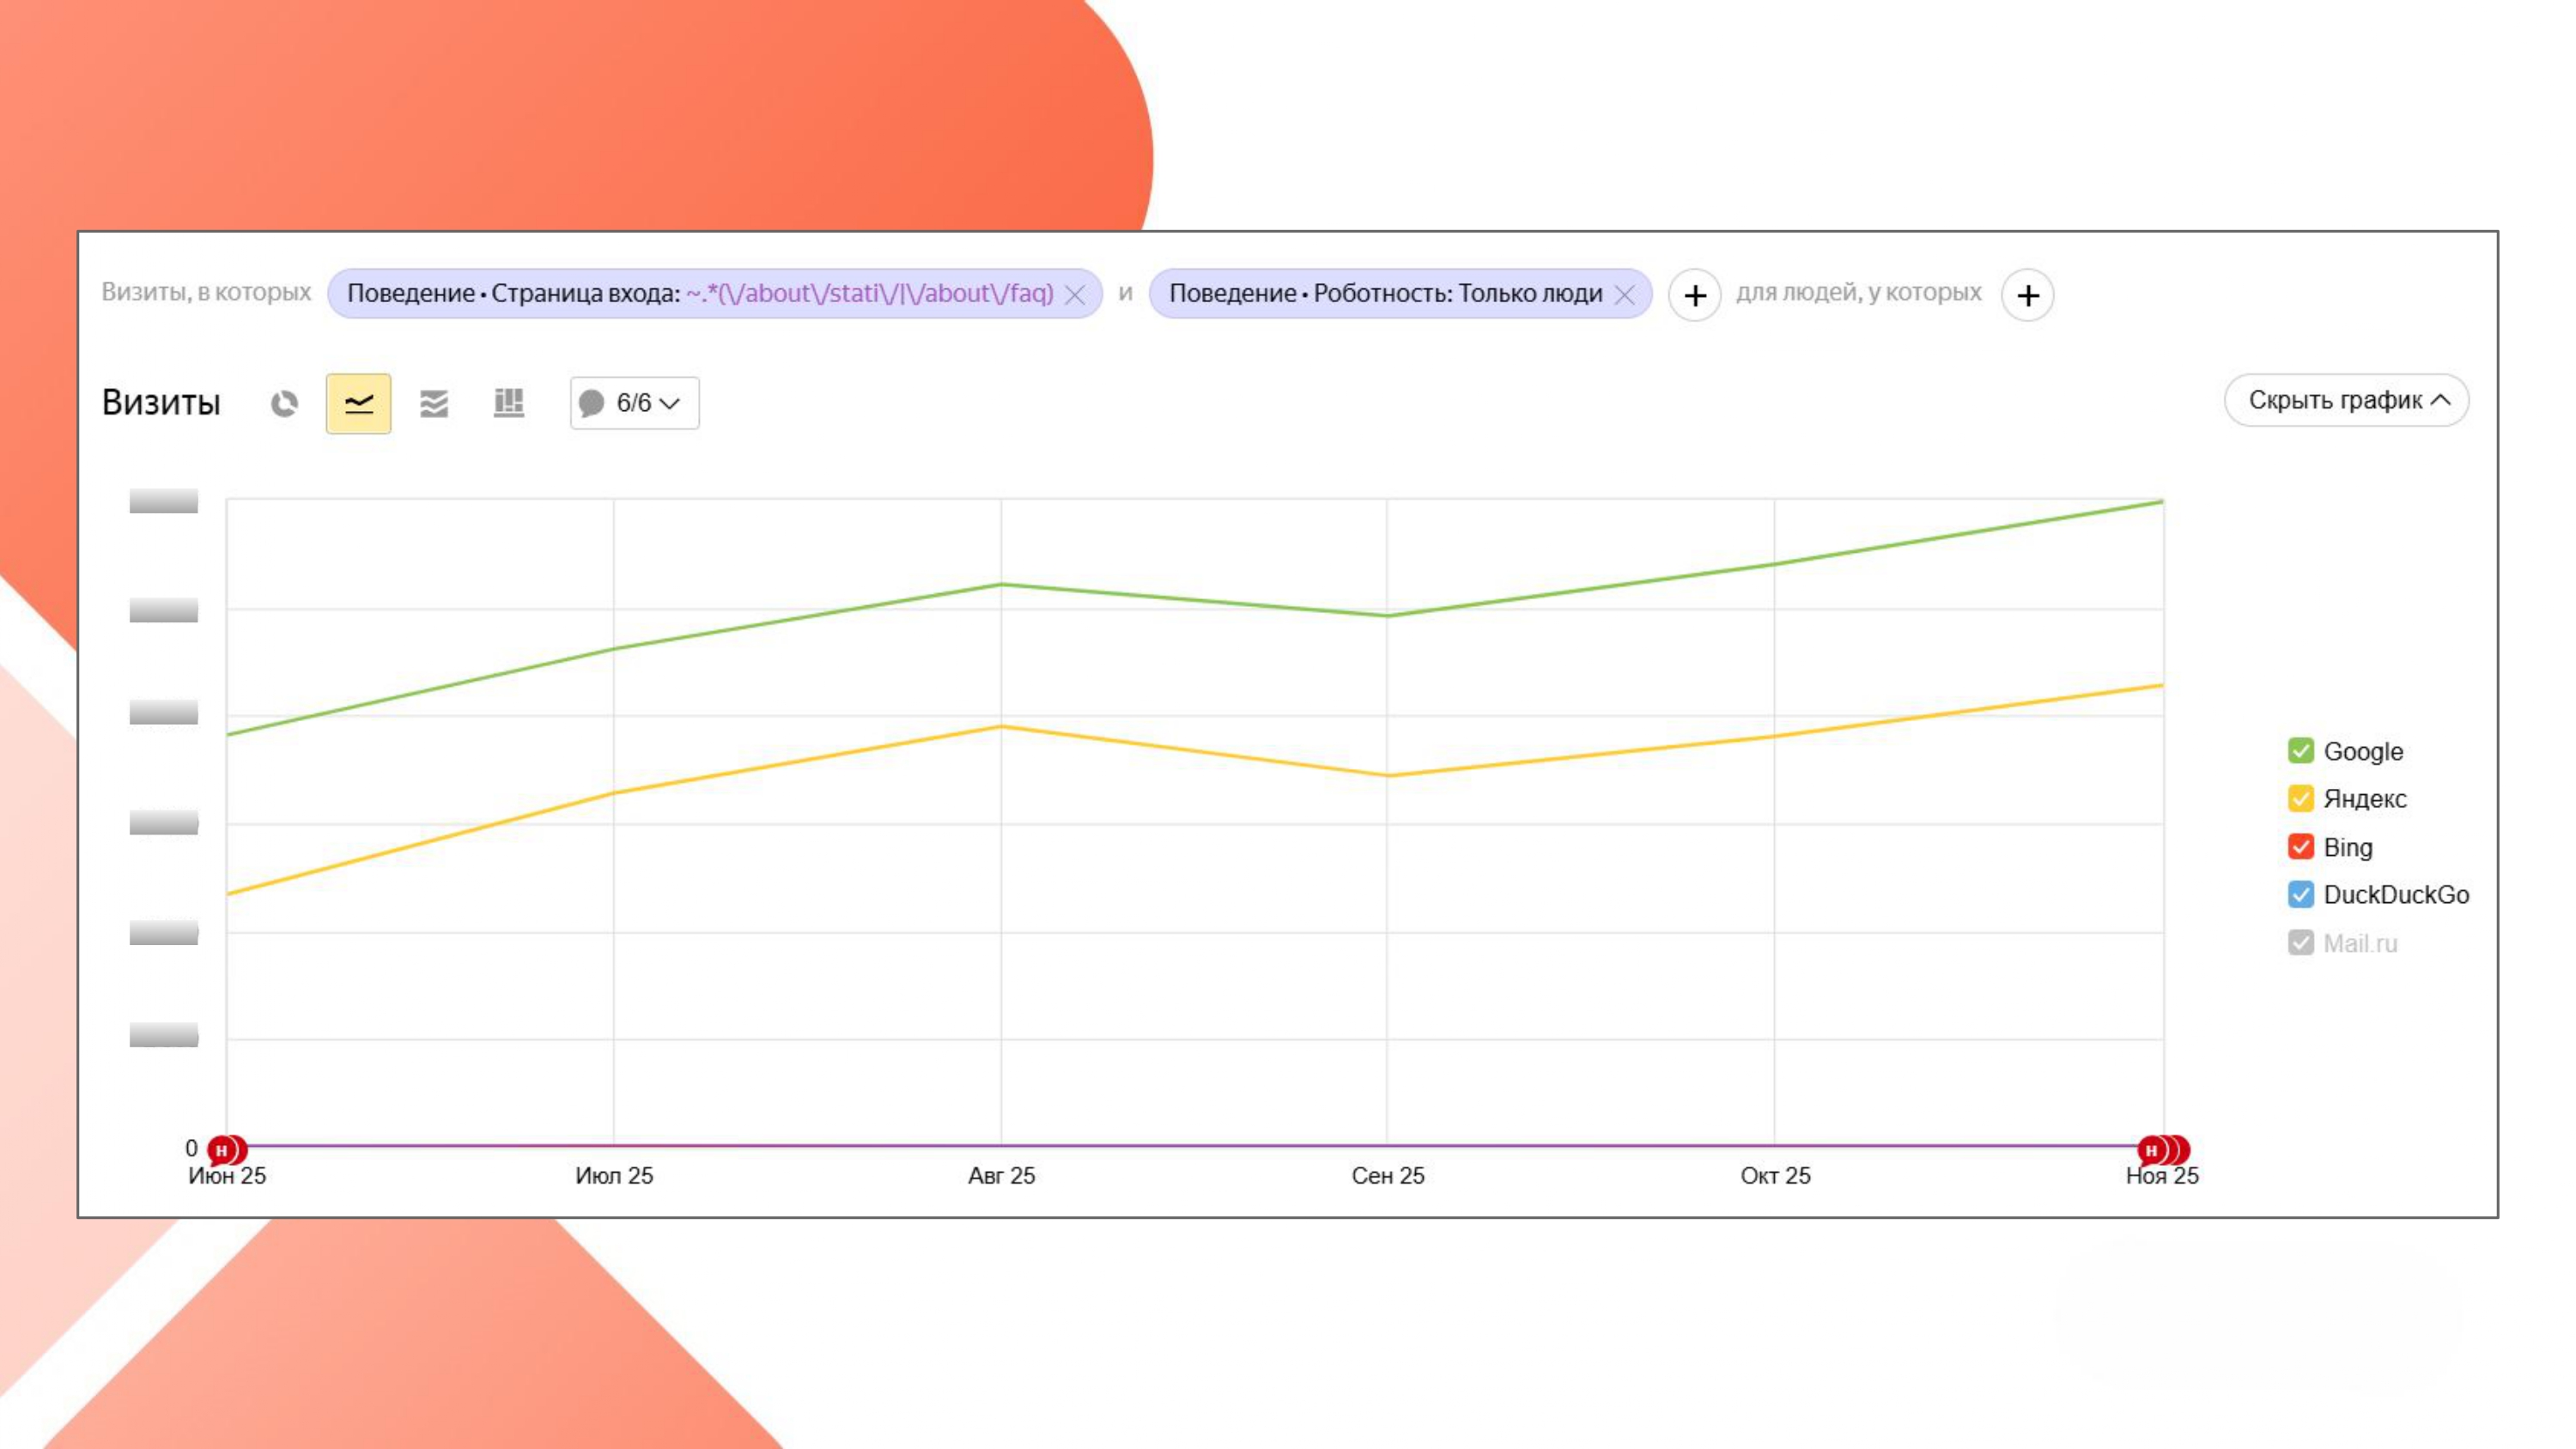Disable the Bing series
Viewport: 2576px width, 1449px height.
pyautogui.click(x=2300, y=847)
